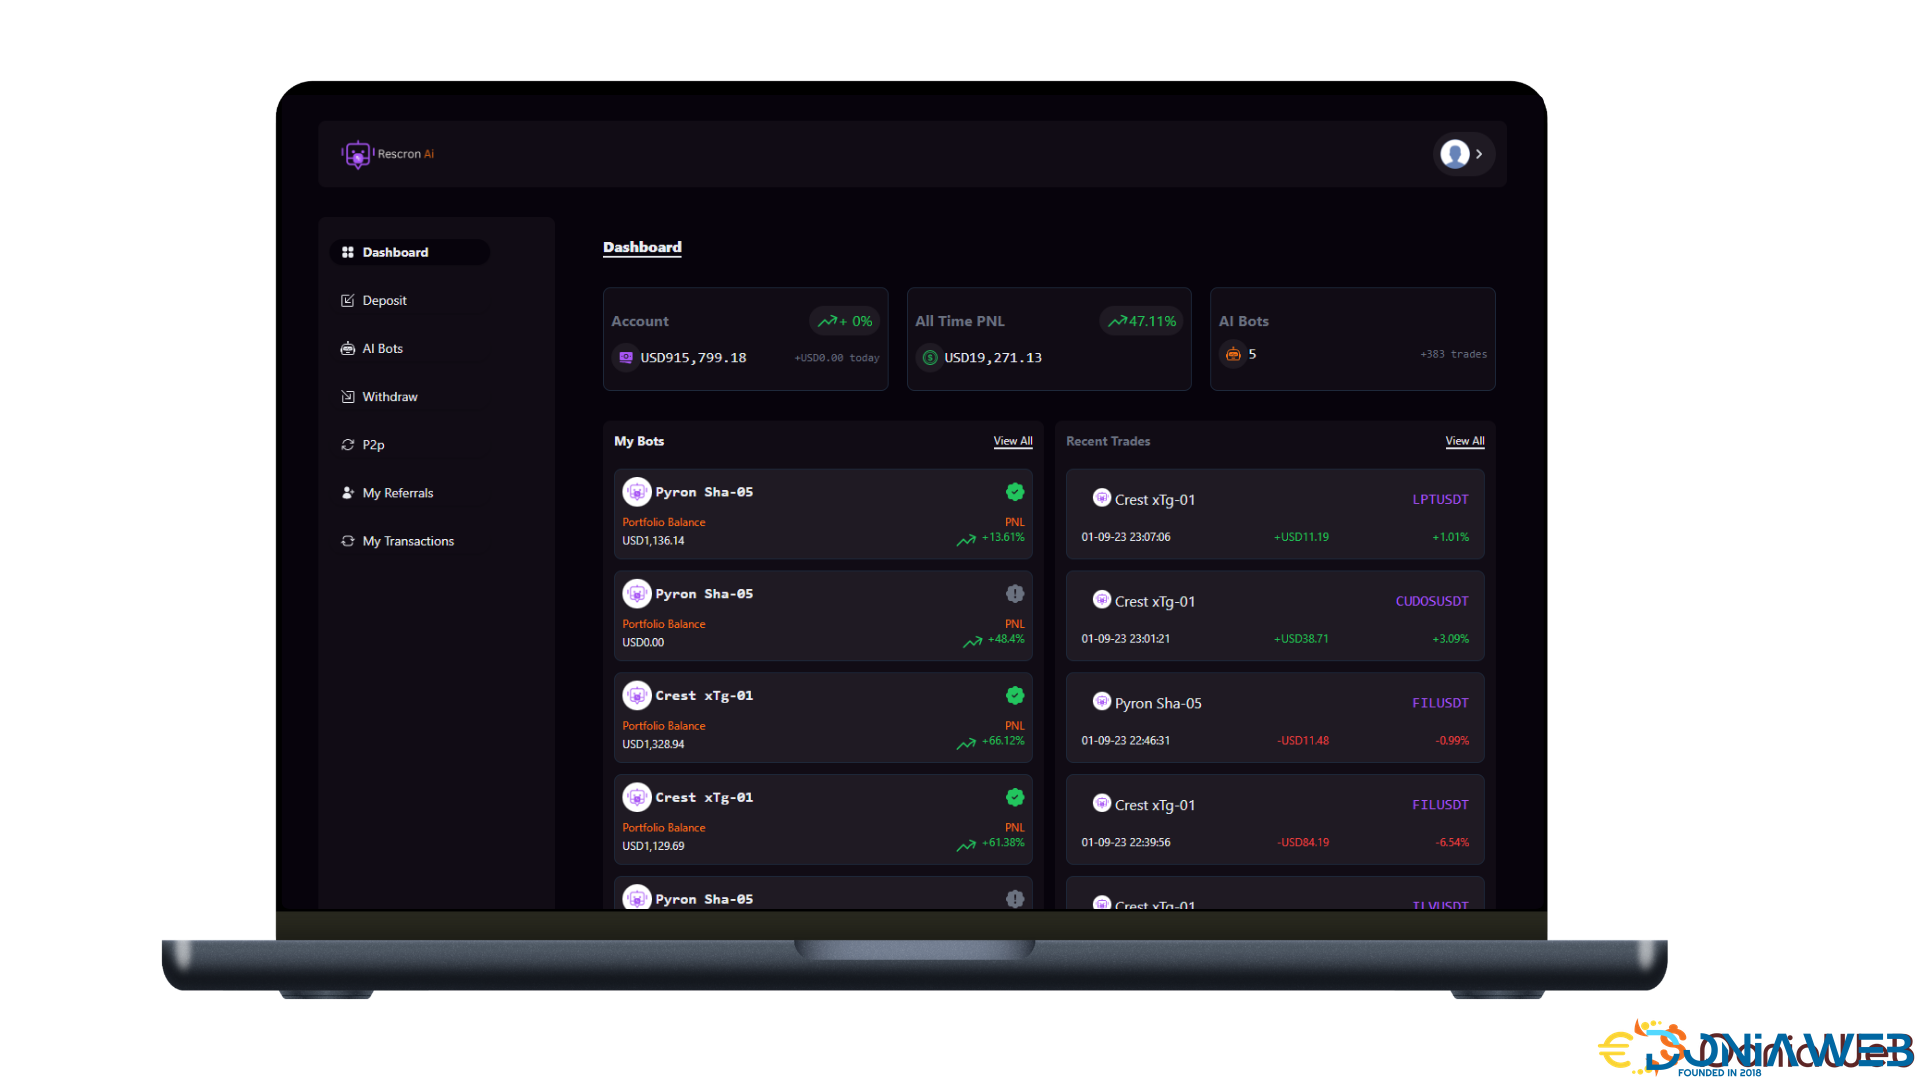This screenshot has height=1080, width=1920.
Task: Expand the navigation chevron top right
Action: (x=1478, y=154)
